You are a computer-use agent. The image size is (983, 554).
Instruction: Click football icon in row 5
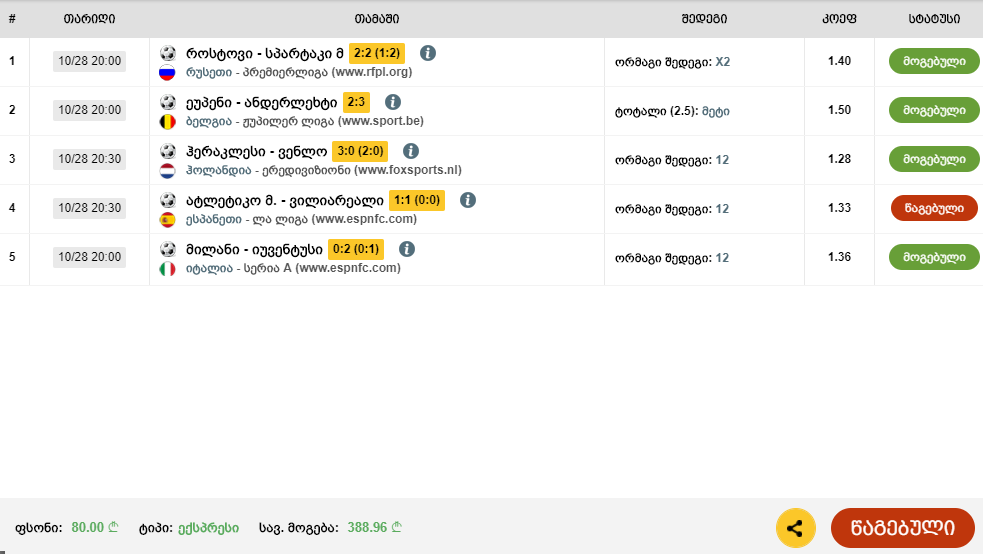point(167,249)
